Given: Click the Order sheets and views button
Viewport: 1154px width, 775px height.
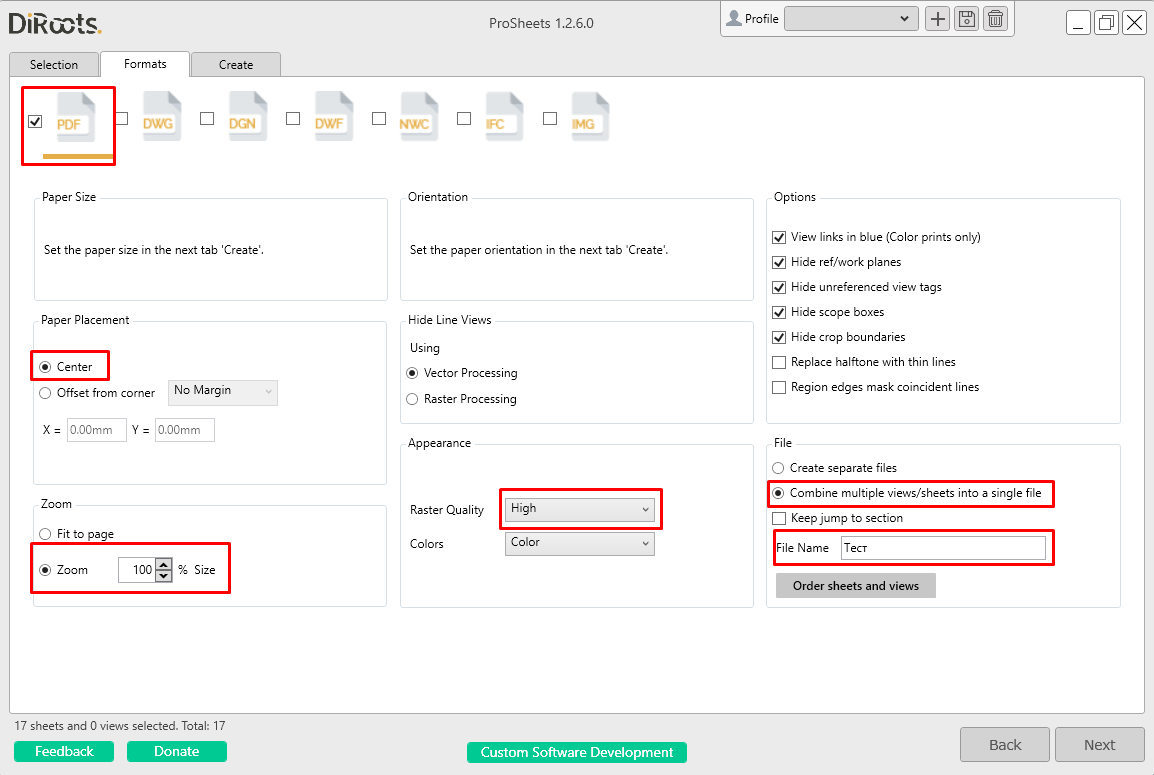Looking at the screenshot, I should (x=855, y=585).
